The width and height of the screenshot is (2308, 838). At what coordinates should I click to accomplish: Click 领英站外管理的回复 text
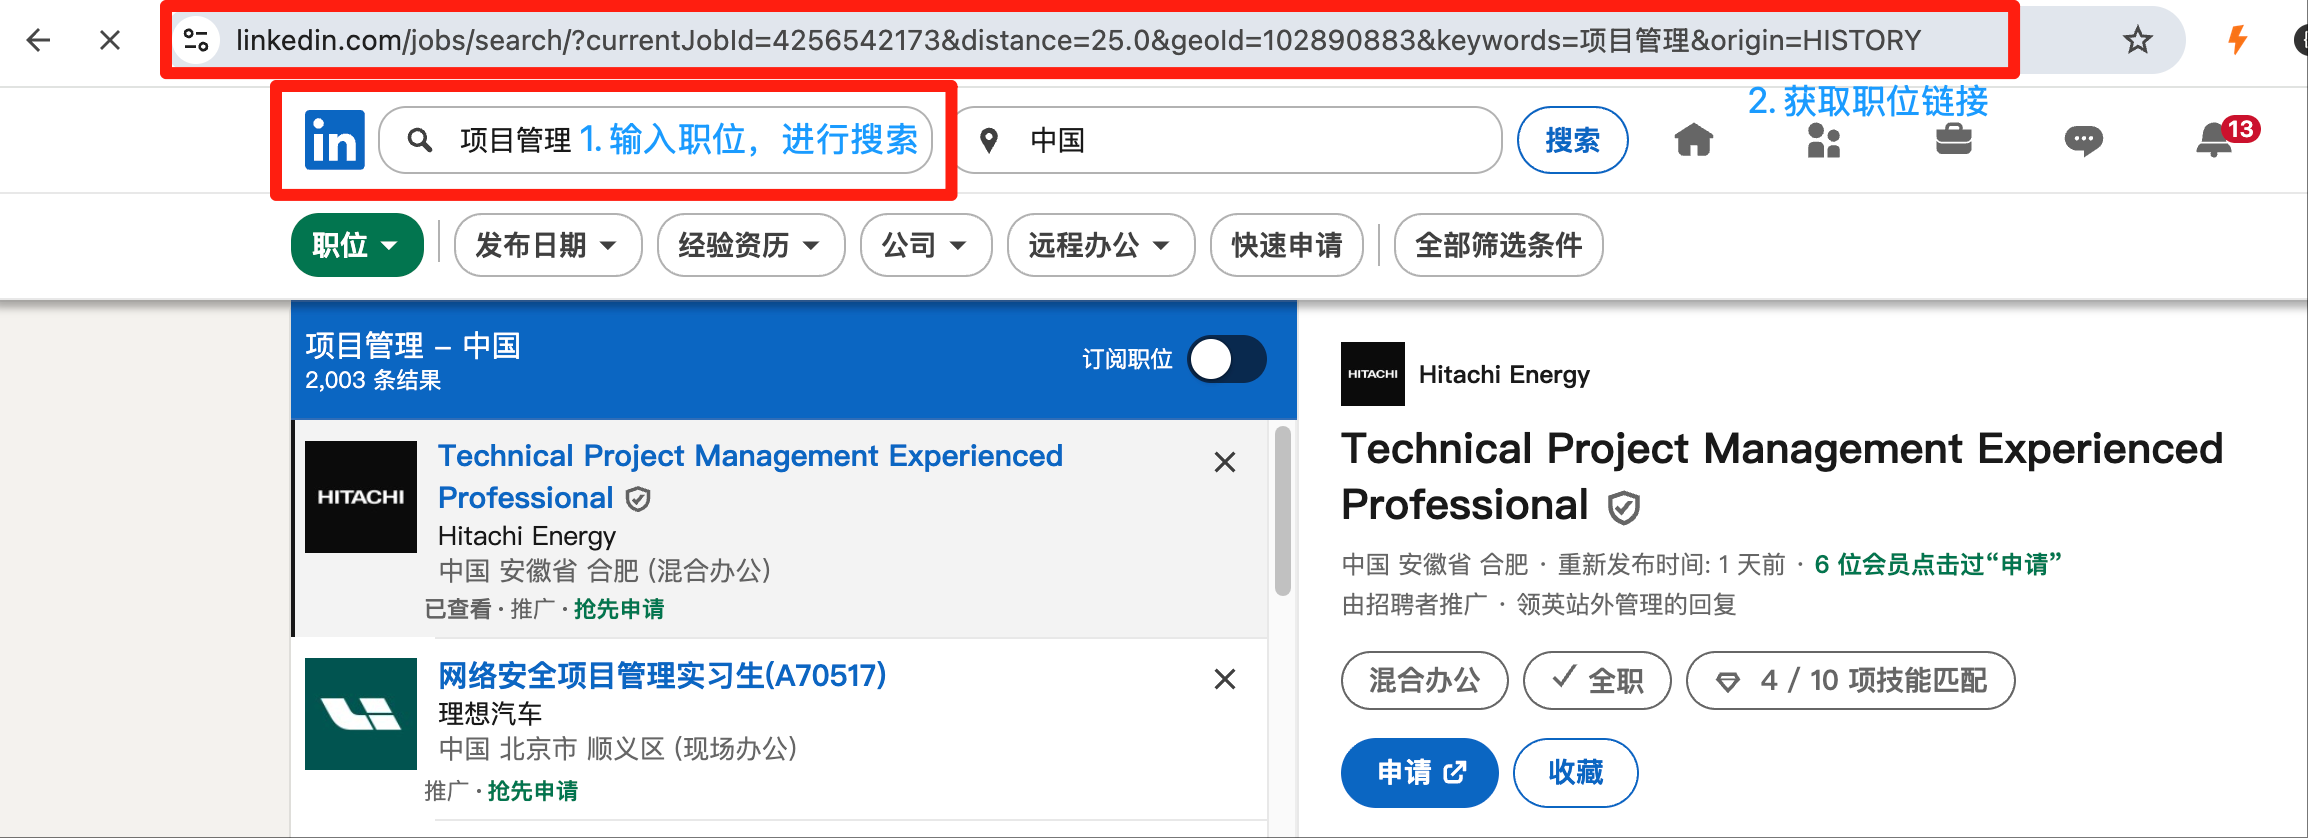tap(1626, 605)
